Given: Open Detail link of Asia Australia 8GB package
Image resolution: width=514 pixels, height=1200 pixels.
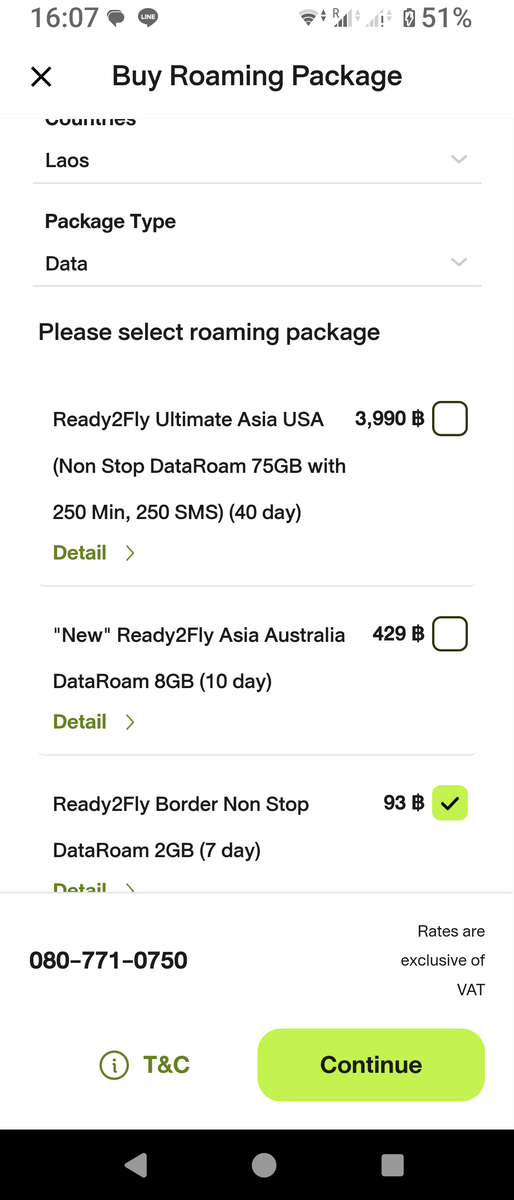Looking at the screenshot, I should pos(80,721).
